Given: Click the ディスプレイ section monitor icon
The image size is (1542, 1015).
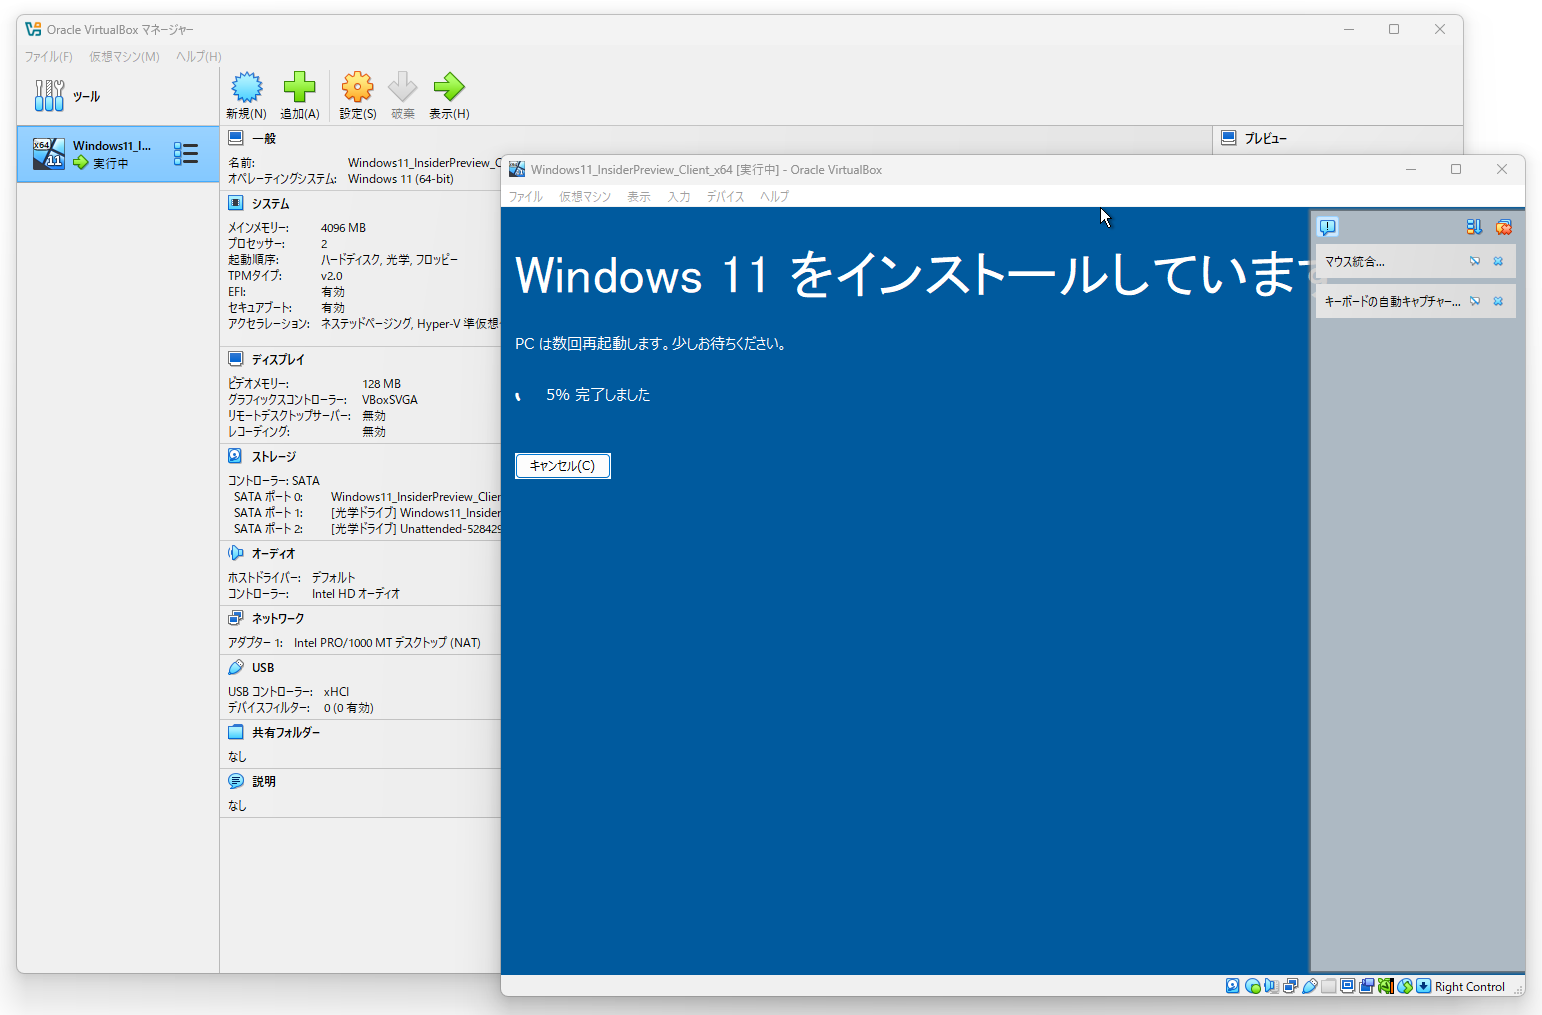Looking at the screenshot, I should [236, 359].
